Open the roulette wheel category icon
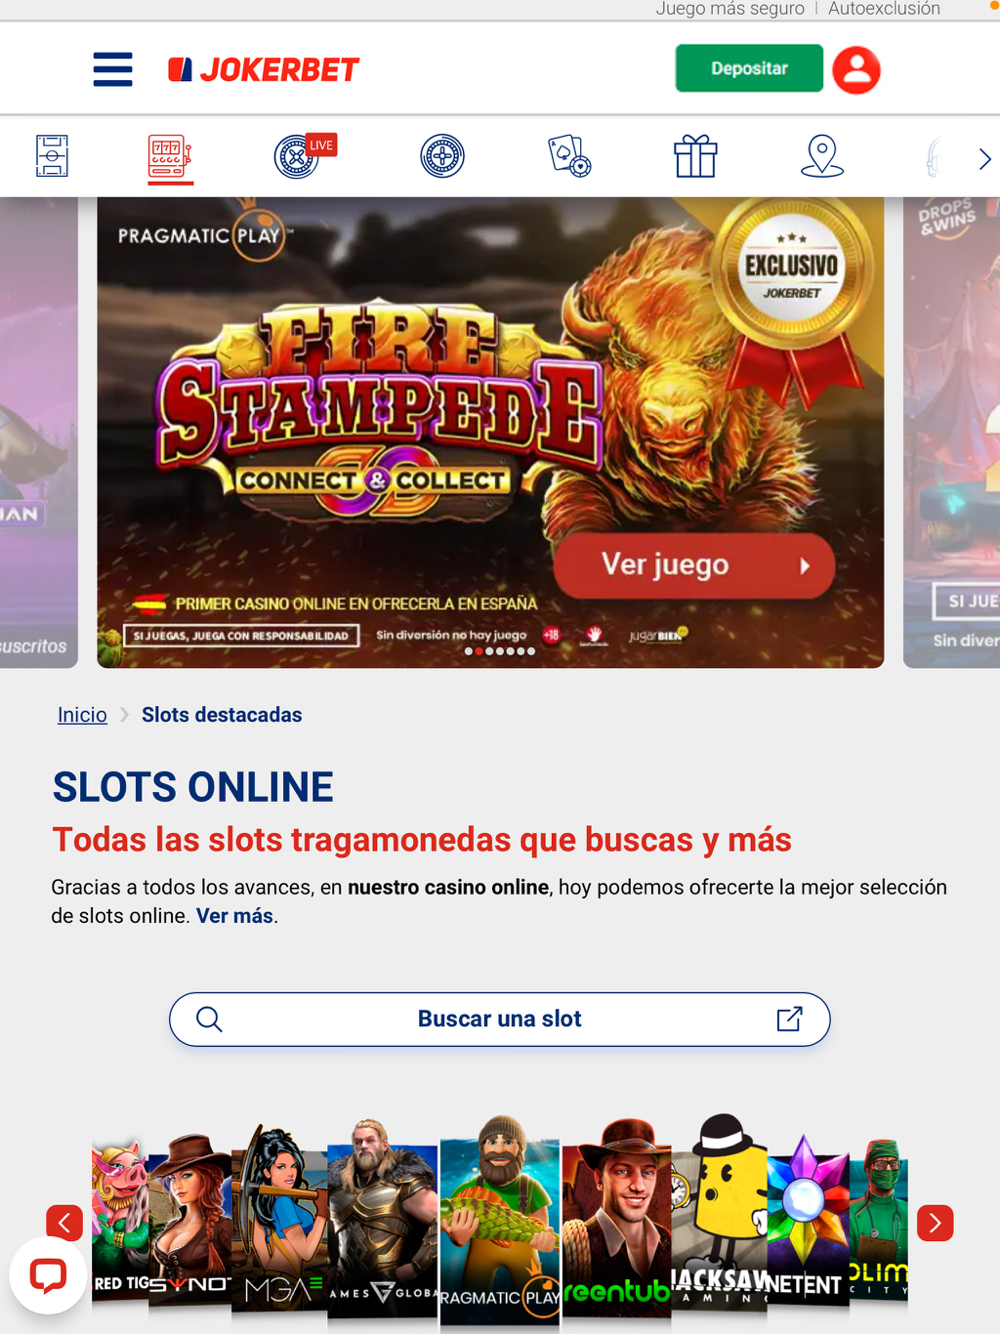Viewport: 1000px width, 1334px height. 442,156
